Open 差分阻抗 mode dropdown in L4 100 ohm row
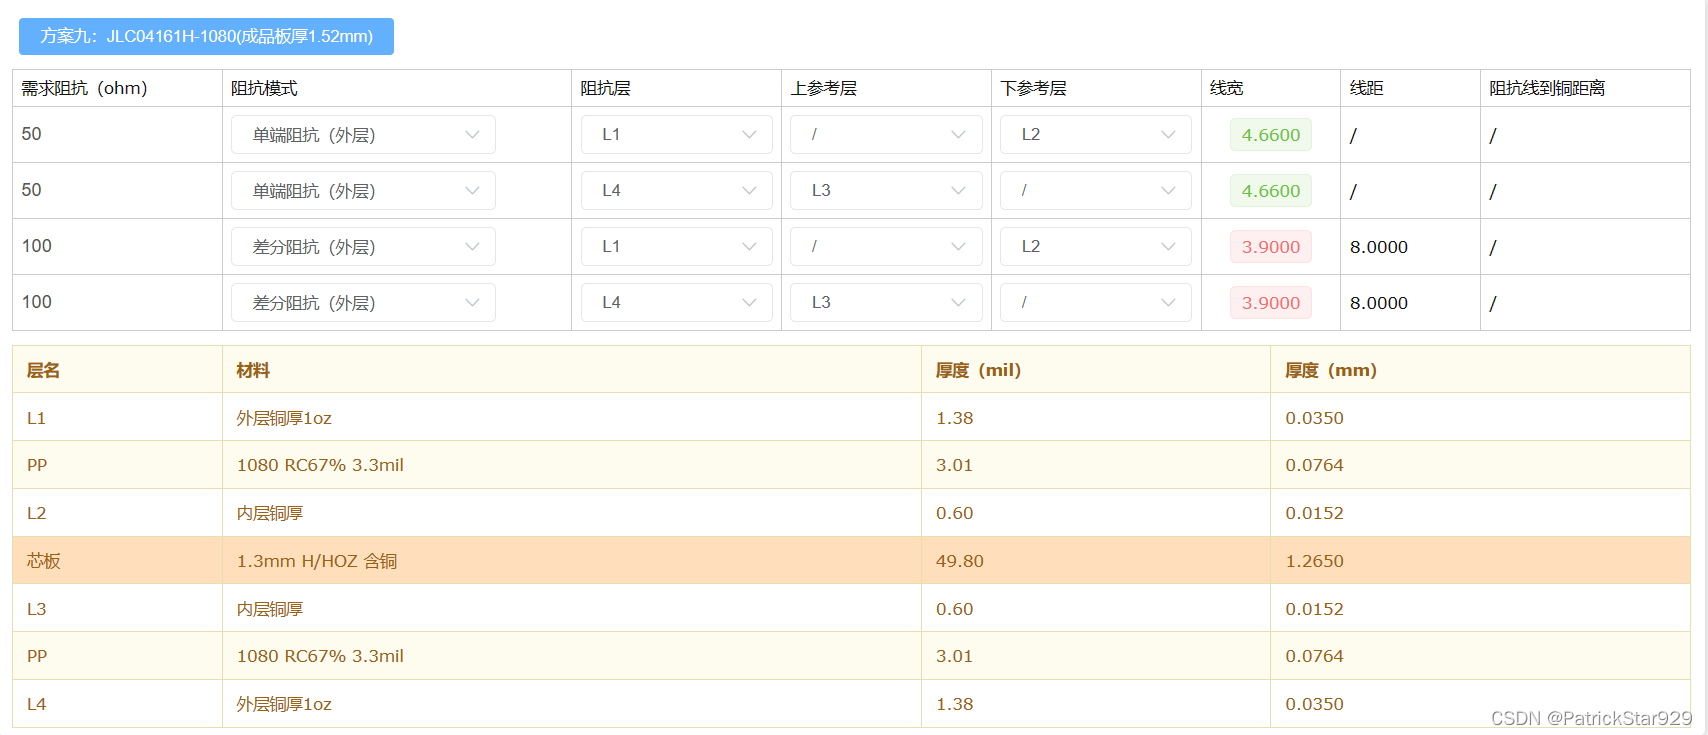The image size is (1708, 735). click(x=363, y=303)
